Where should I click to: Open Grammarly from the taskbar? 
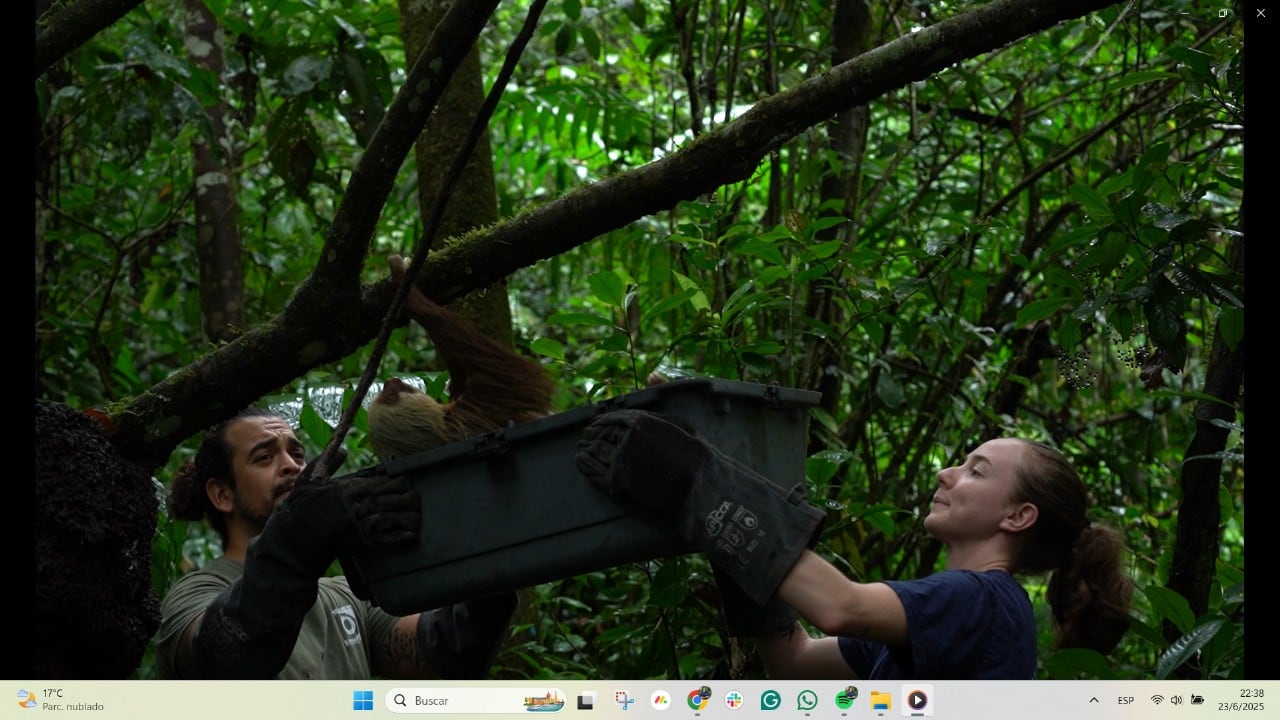[x=770, y=701]
